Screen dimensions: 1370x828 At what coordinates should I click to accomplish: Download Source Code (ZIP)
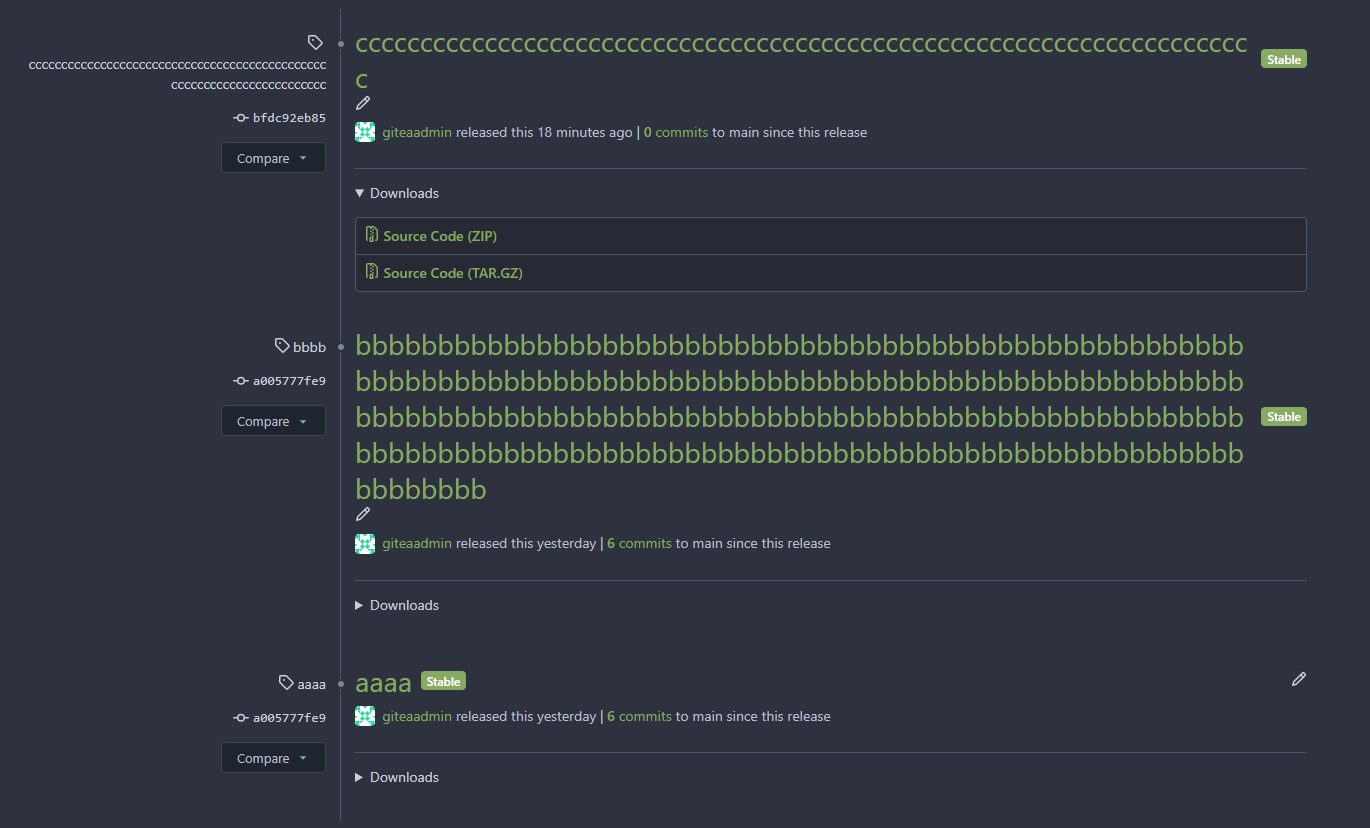440,236
